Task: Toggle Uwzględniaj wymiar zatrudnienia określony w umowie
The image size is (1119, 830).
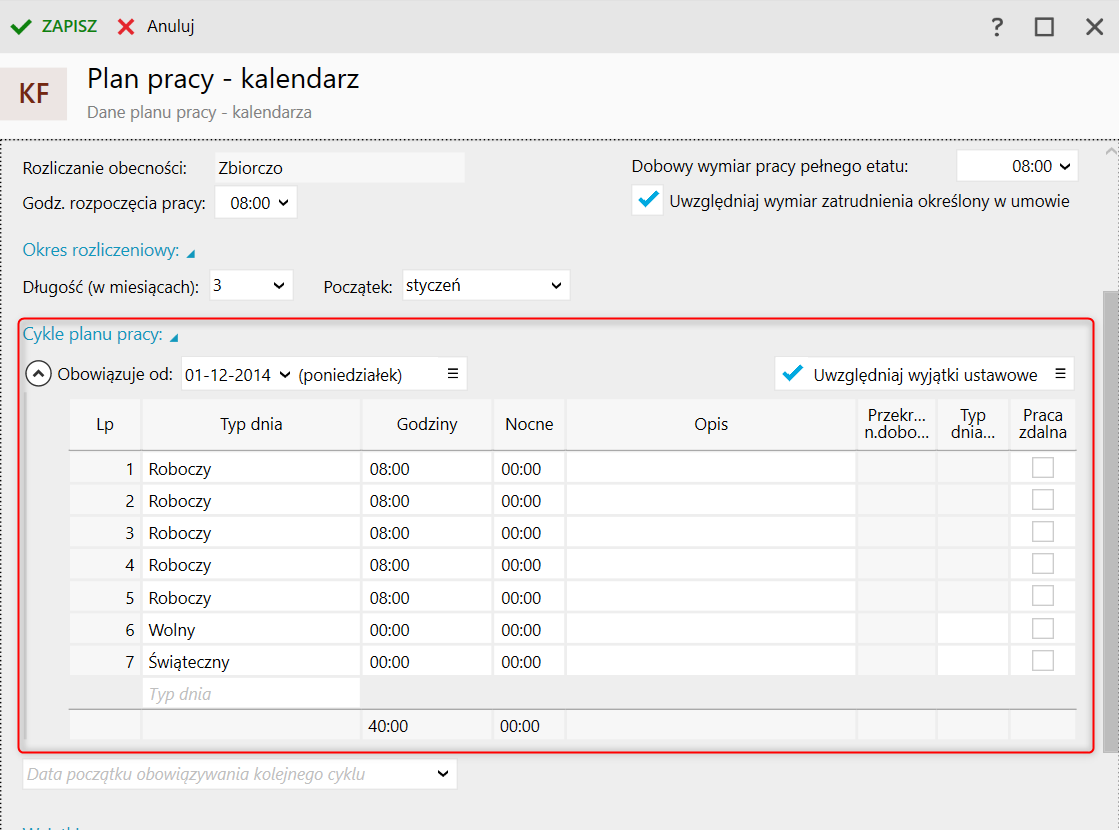Action: tap(648, 201)
